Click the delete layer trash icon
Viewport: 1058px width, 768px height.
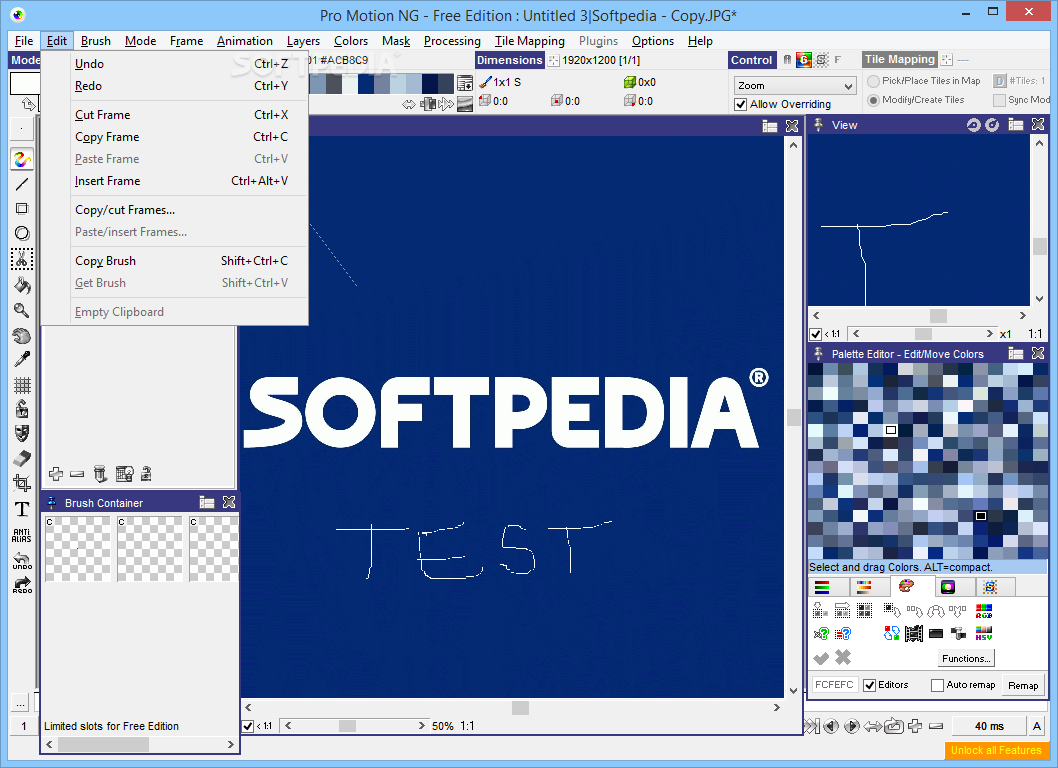[x=100, y=474]
